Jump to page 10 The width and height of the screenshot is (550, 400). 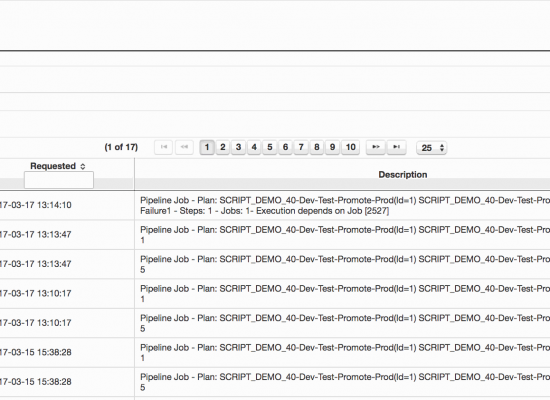point(350,147)
